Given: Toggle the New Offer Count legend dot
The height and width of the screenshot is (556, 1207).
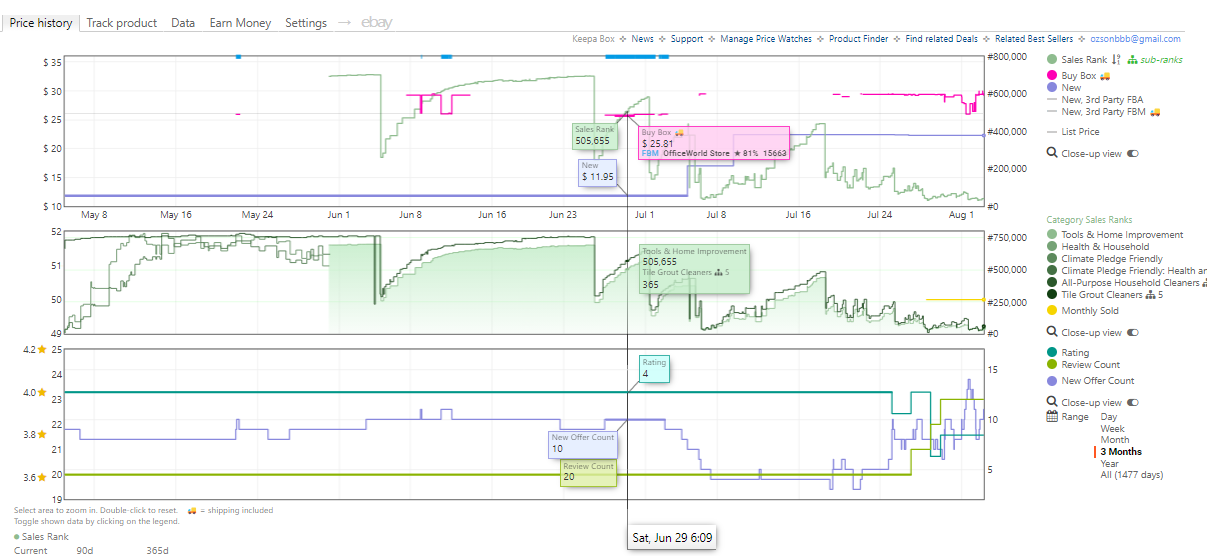Looking at the screenshot, I should pos(1052,381).
